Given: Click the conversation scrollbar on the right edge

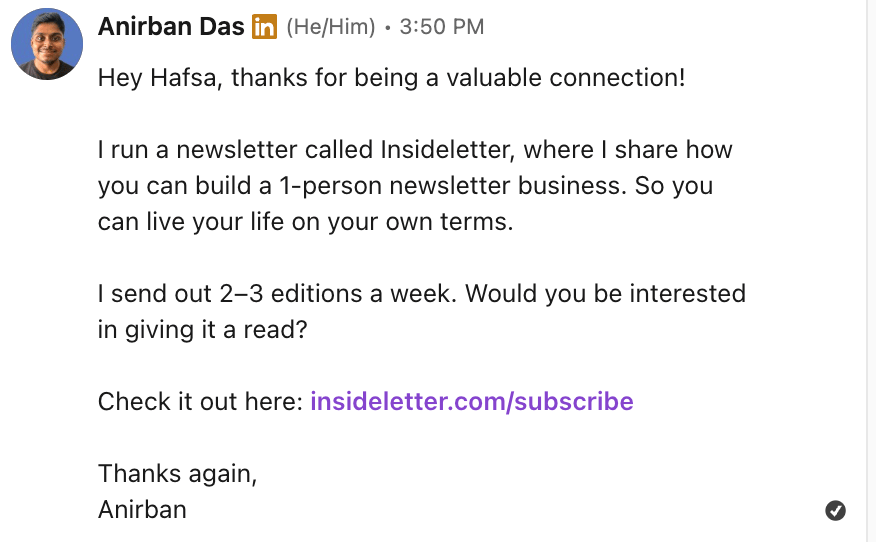Looking at the screenshot, I should [870, 271].
